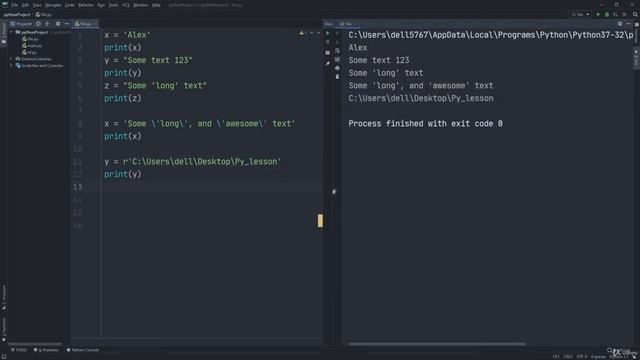Screen dimensions: 640x360
Task: Open the Problems tool window
Action: click(46, 350)
